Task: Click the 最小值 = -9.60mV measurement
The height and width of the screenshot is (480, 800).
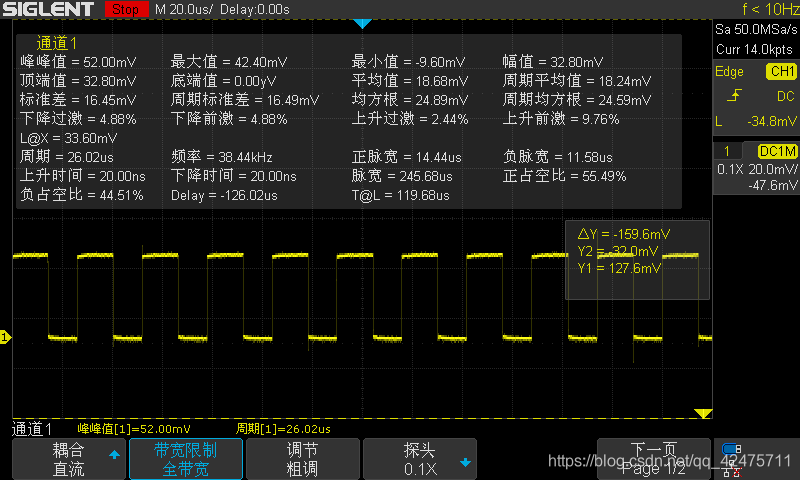Action: tap(409, 62)
